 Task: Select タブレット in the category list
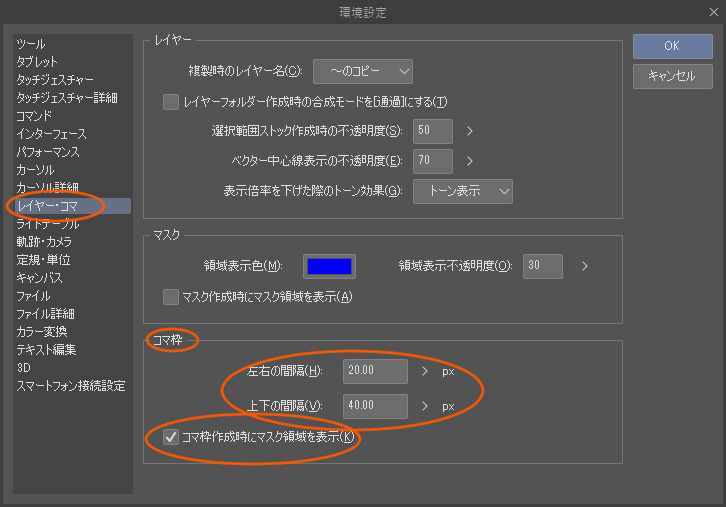[x=37, y=62]
